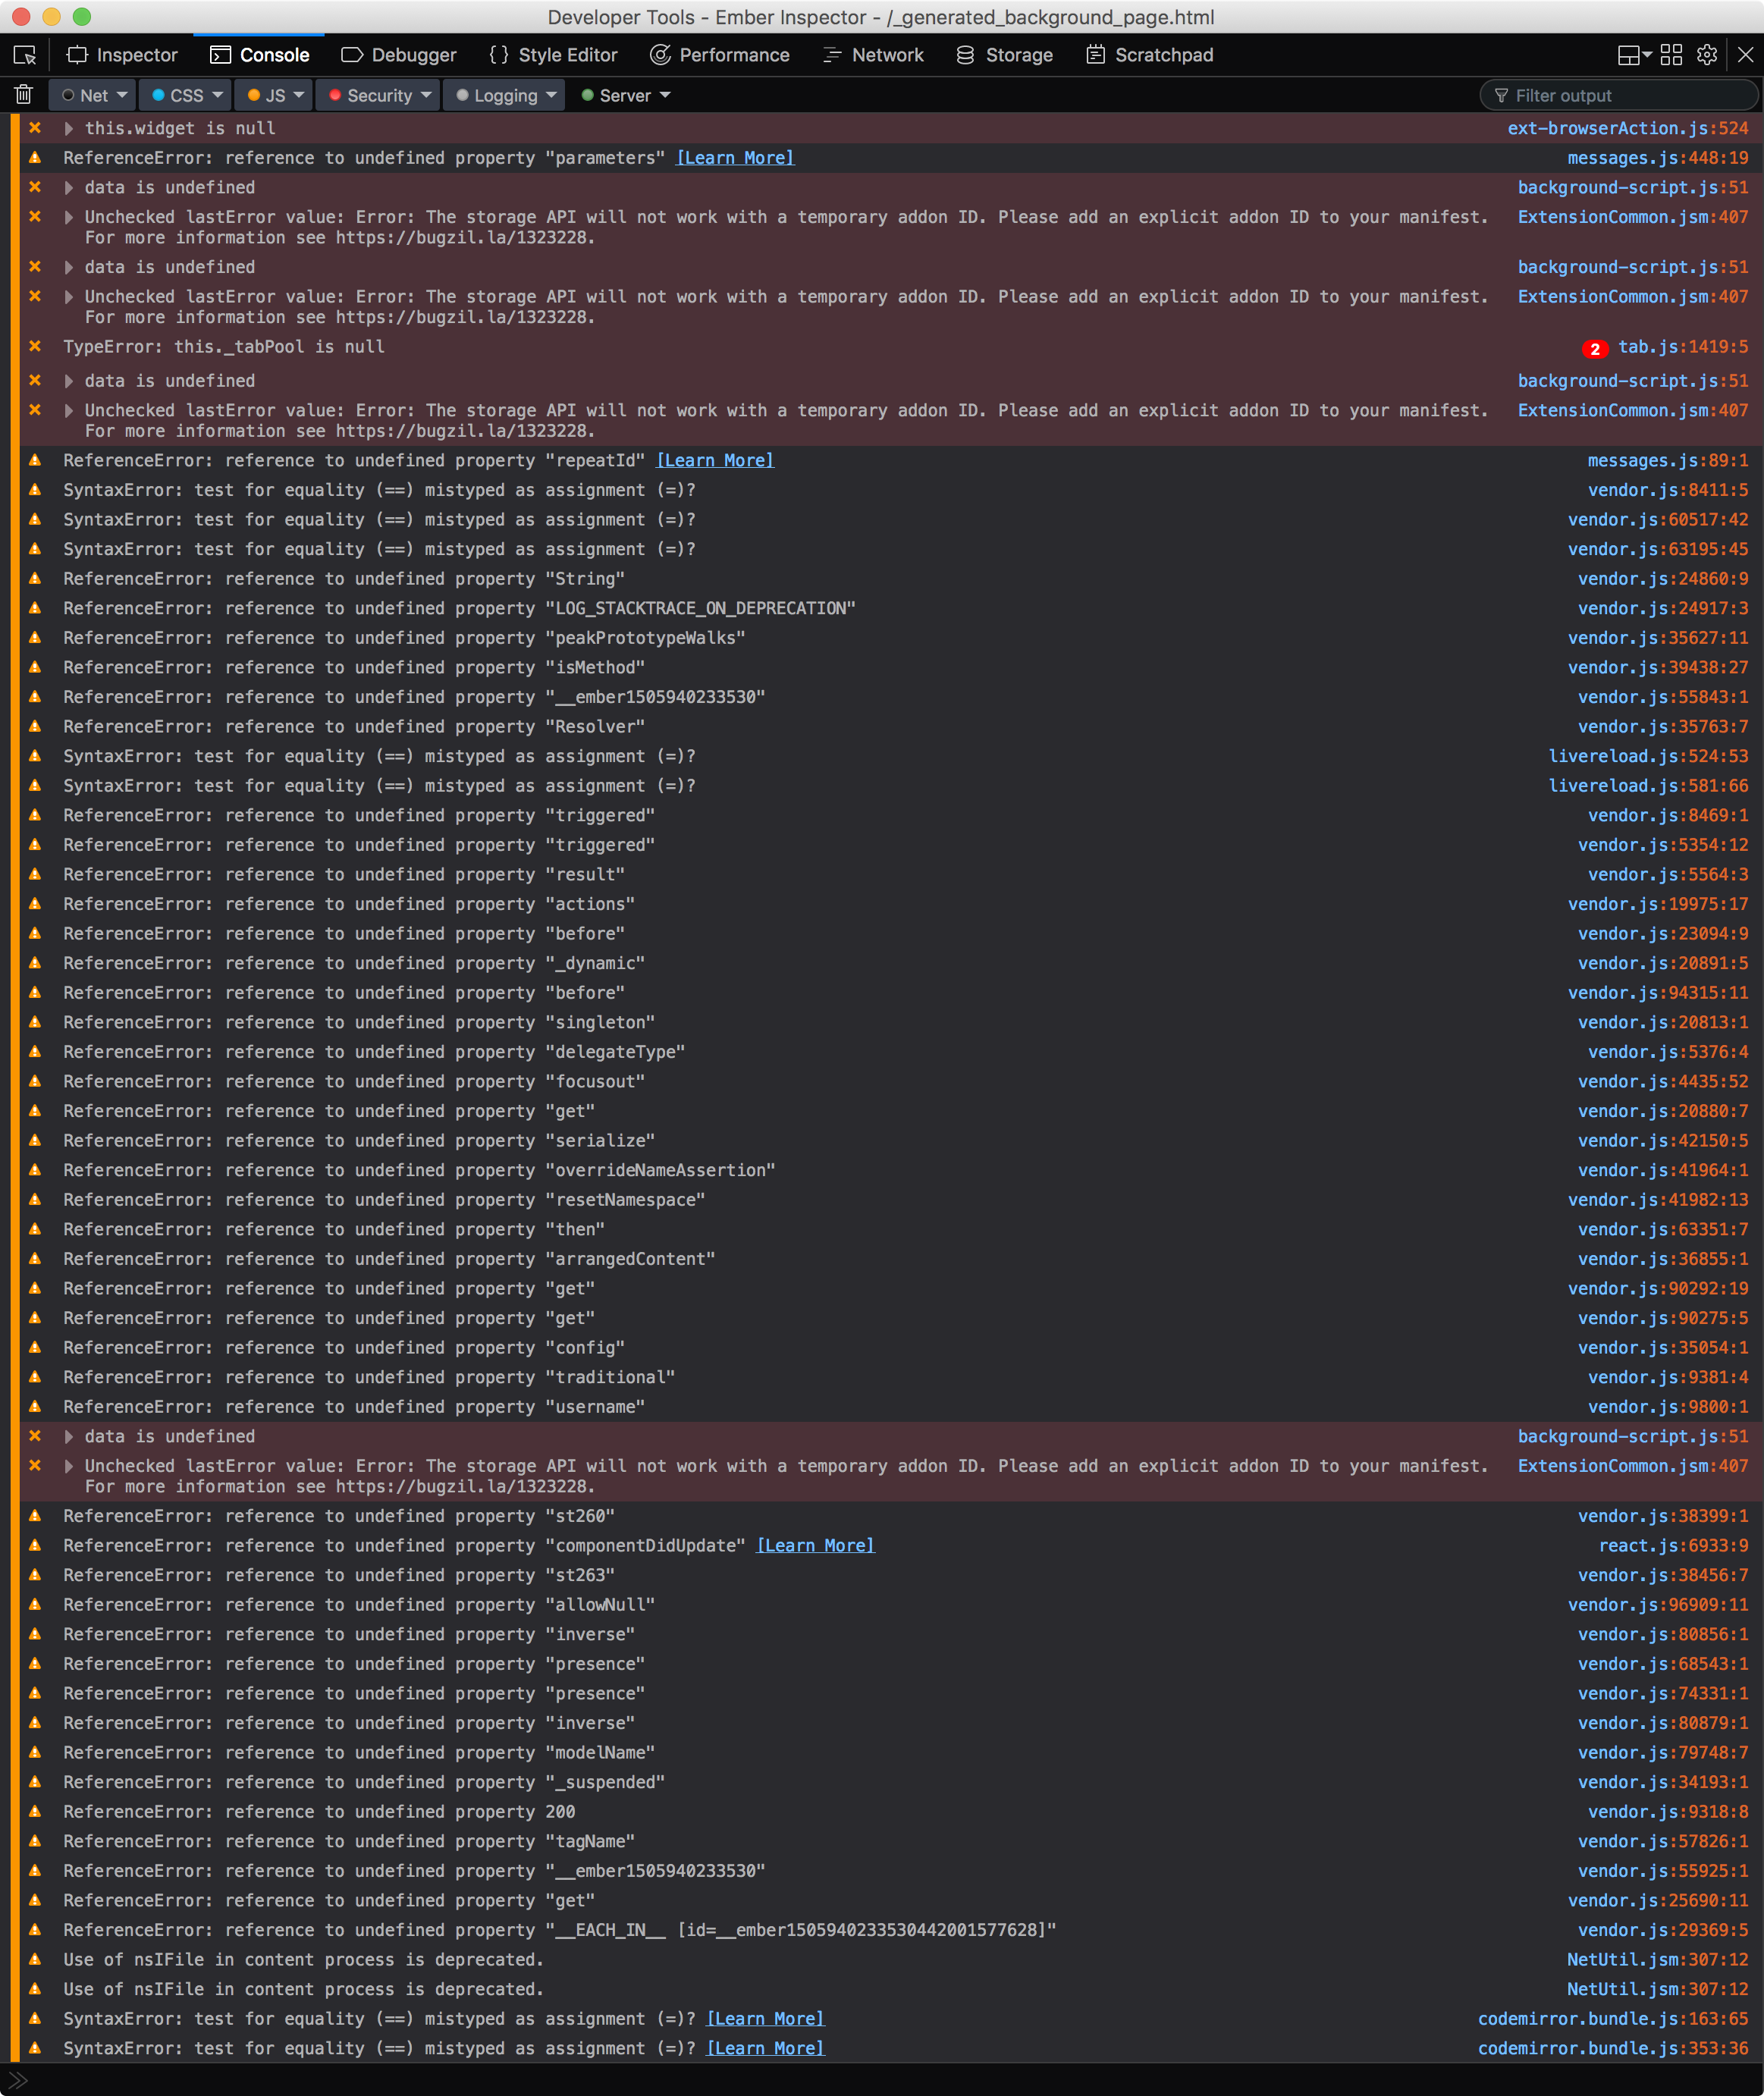The height and width of the screenshot is (2096, 1764).
Task: Click warning icon beside first nsIFile deprecation
Action: [35, 1959]
